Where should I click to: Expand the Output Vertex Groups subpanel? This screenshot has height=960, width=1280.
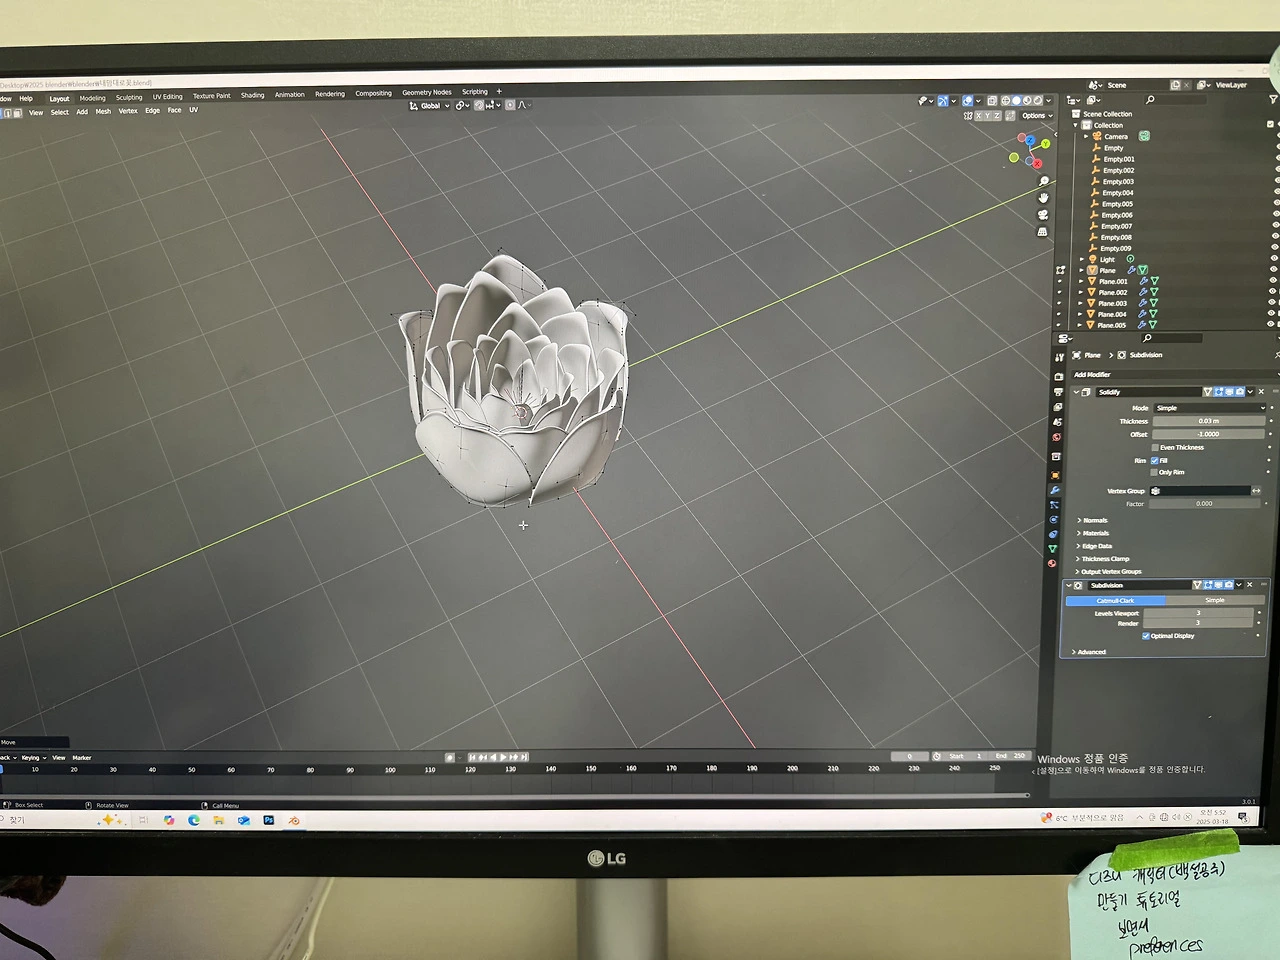pos(1109,572)
